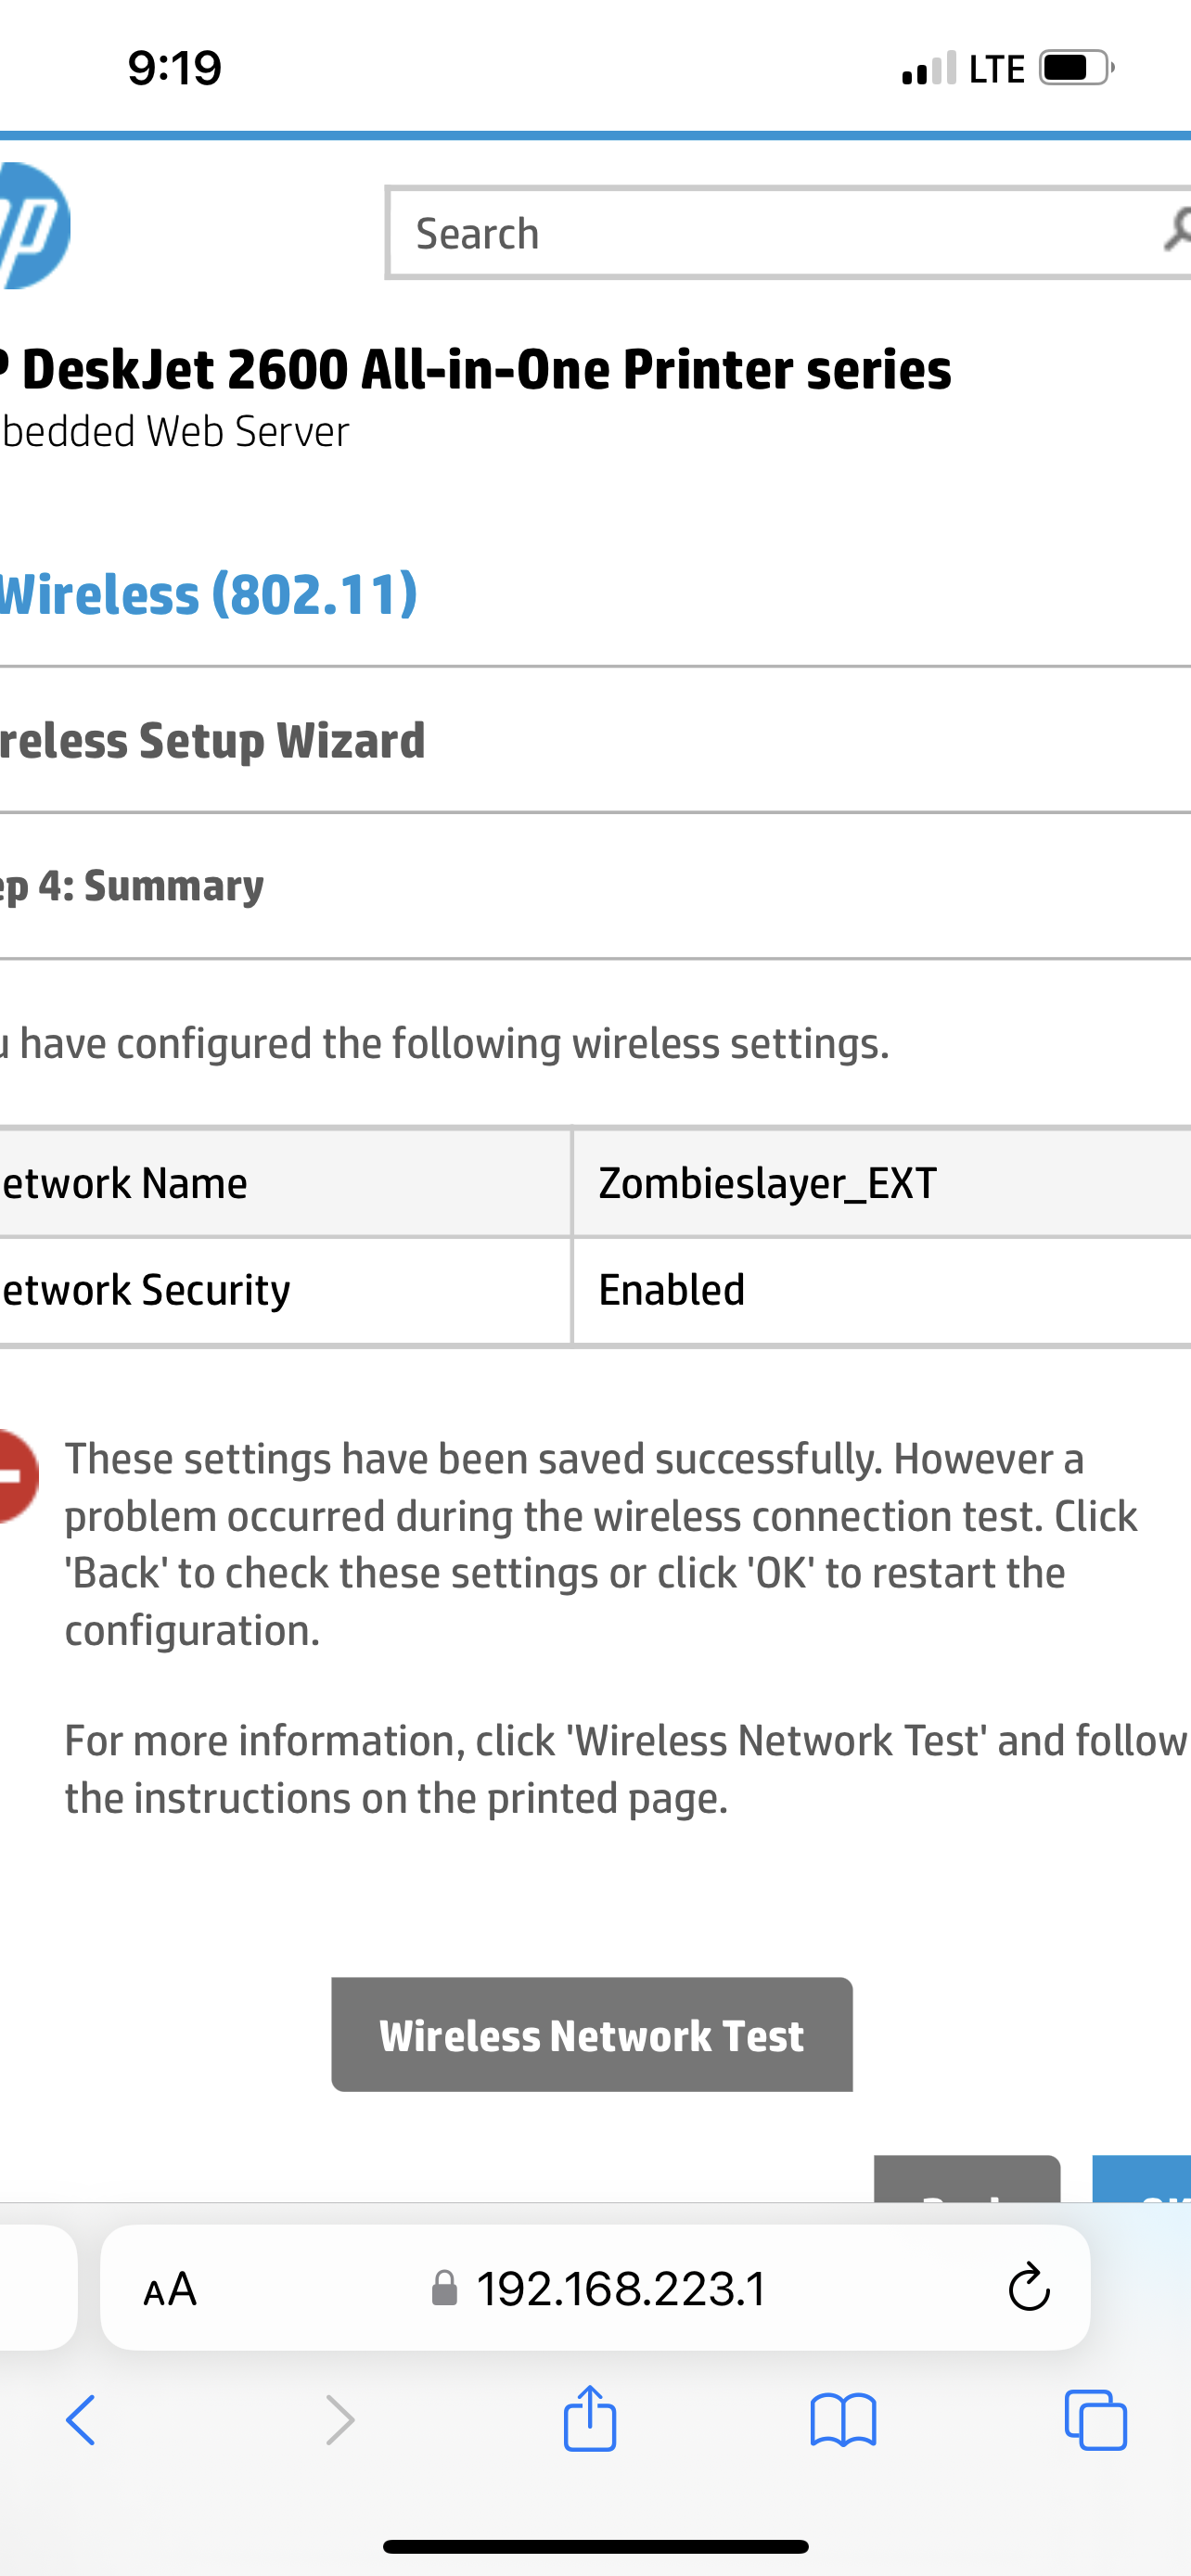The width and height of the screenshot is (1191, 2576).
Task: Open Safari bookmarks
Action: pyautogui.click(x=843, y=2420)
